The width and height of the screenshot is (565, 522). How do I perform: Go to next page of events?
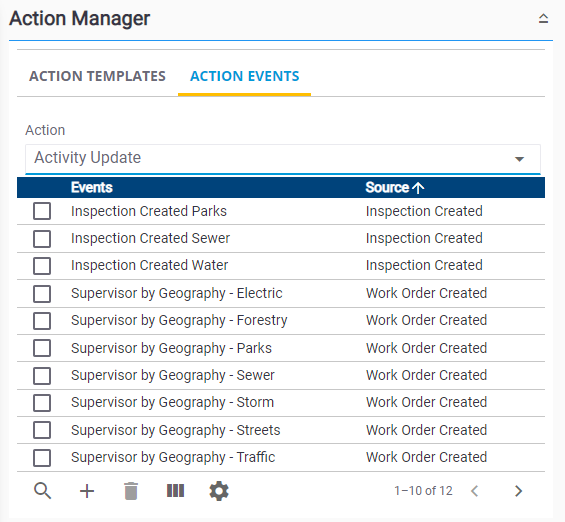[519, 491]
